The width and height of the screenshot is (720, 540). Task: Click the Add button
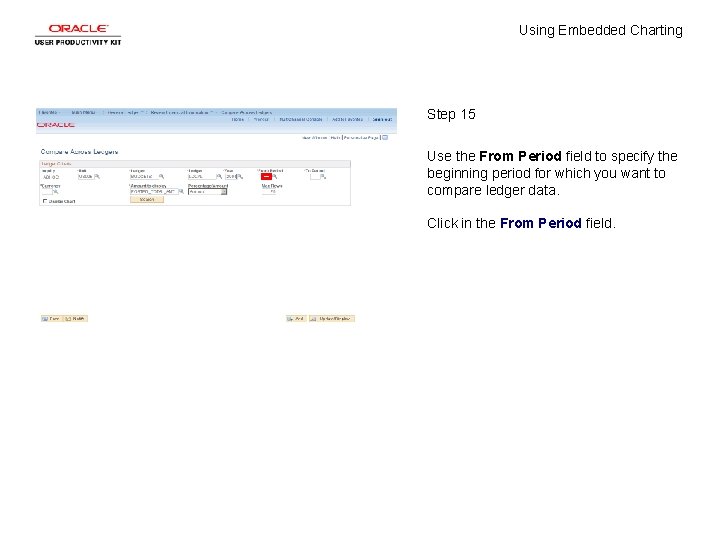click(x=296, y=319)
